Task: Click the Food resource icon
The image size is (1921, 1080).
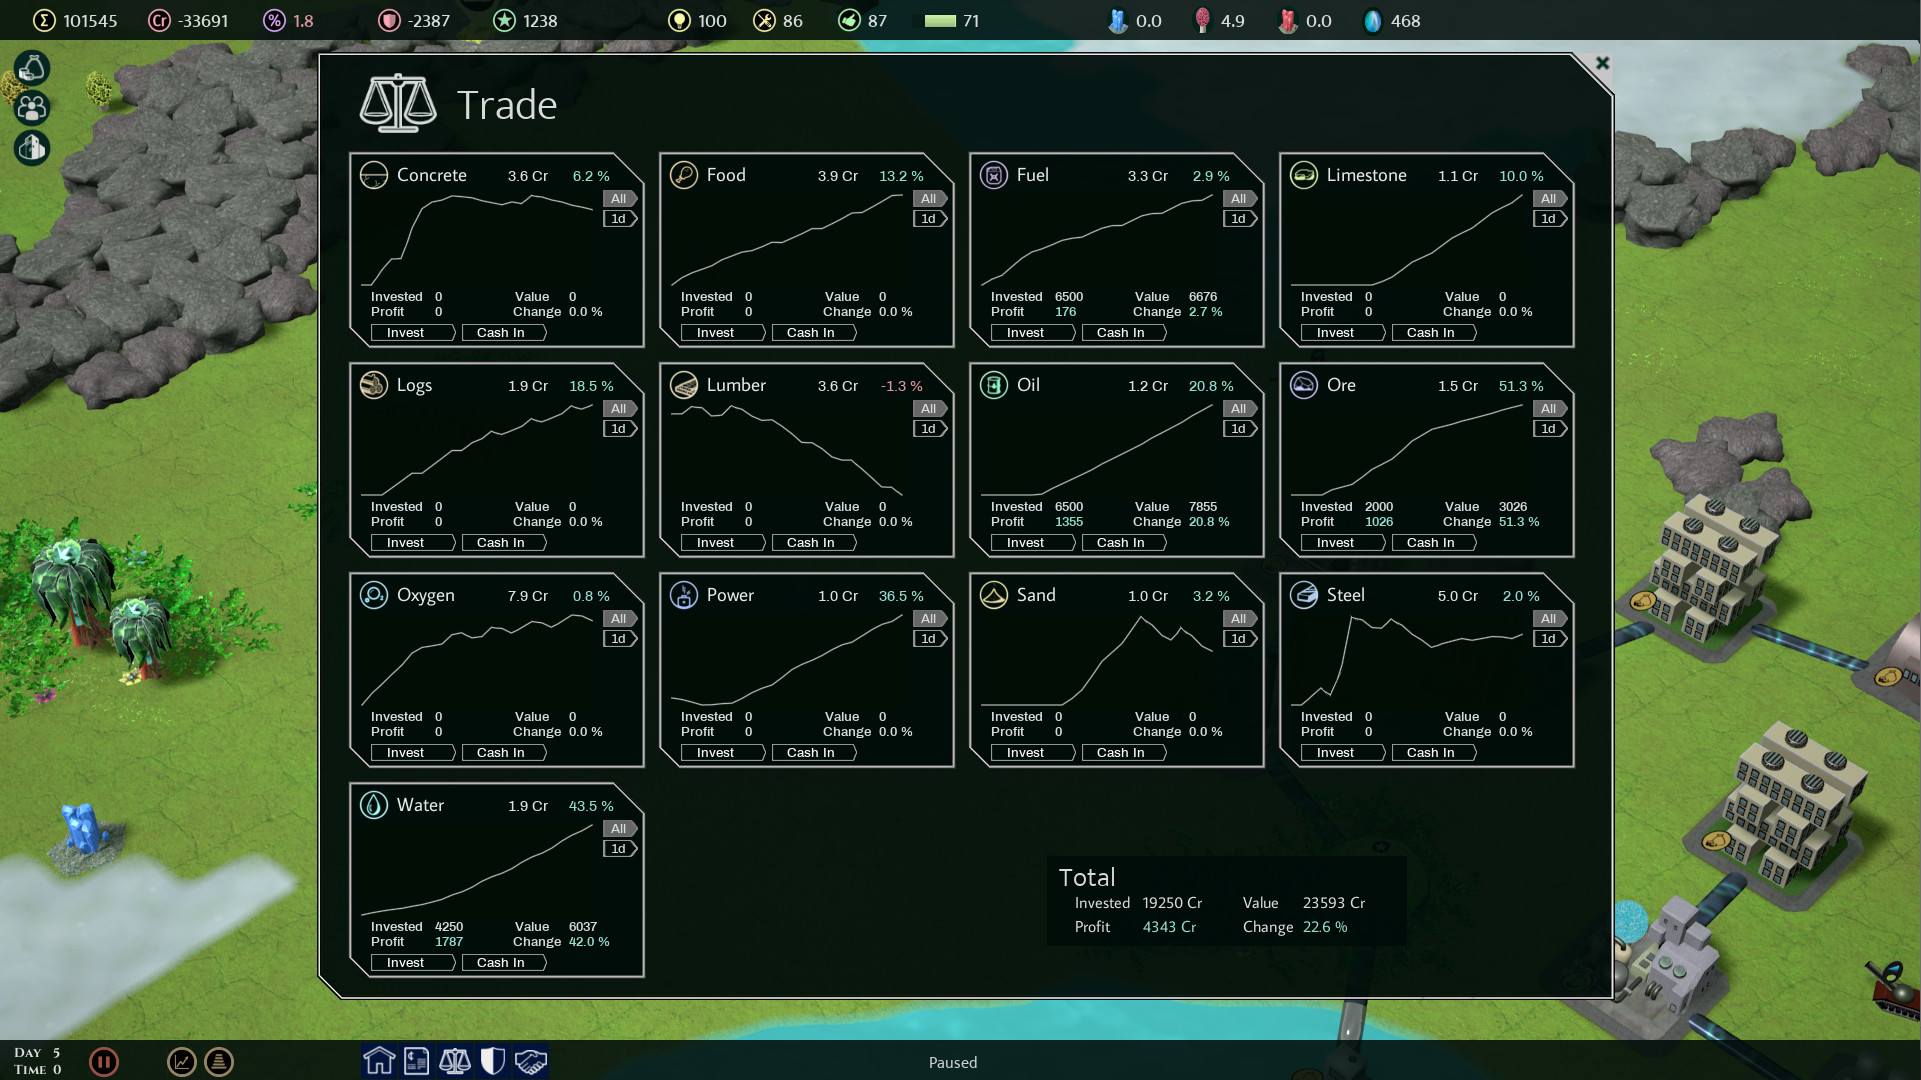Action: coord(684,176)
